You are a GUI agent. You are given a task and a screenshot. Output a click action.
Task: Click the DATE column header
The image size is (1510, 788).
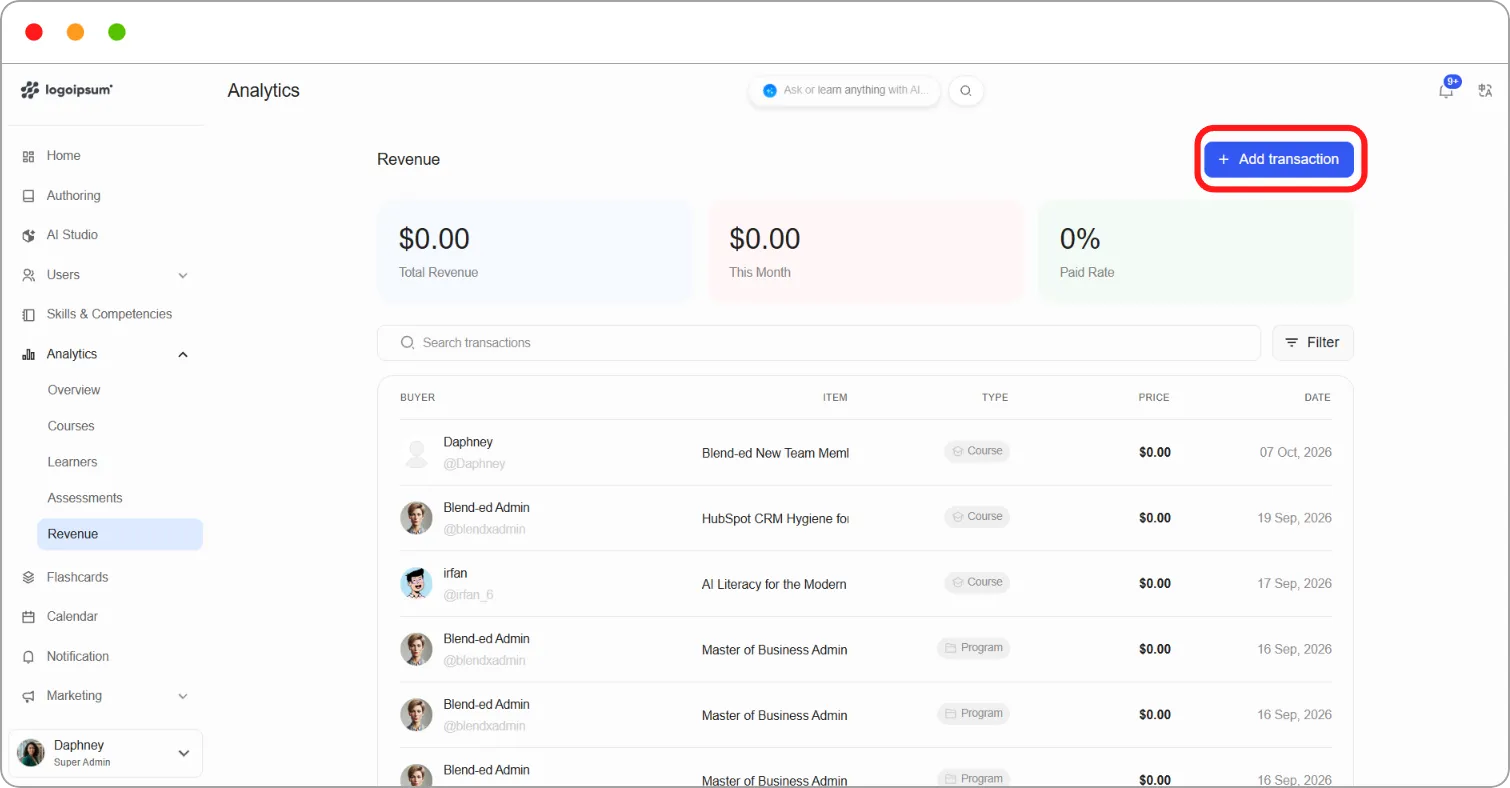click(x=1318, y=398)
